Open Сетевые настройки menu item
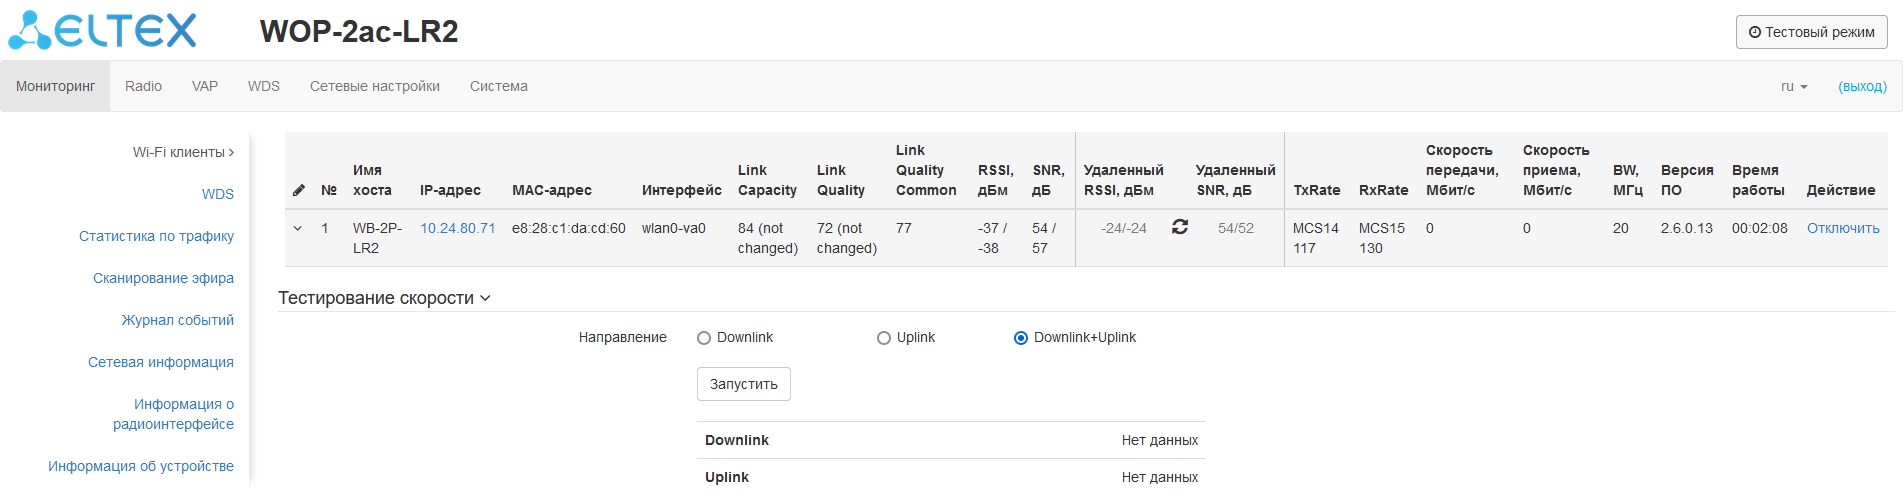Image resolution: width=1903 pixels, height=491 pixels. click(x=374, y=87)
